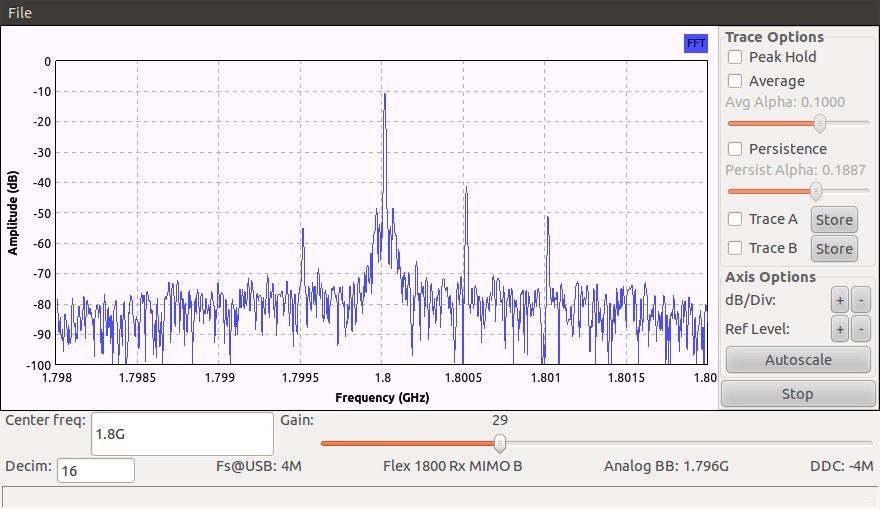Open the File menu
Image resolution: width=880 pixels, height=509 pixels.
[20, 12]
